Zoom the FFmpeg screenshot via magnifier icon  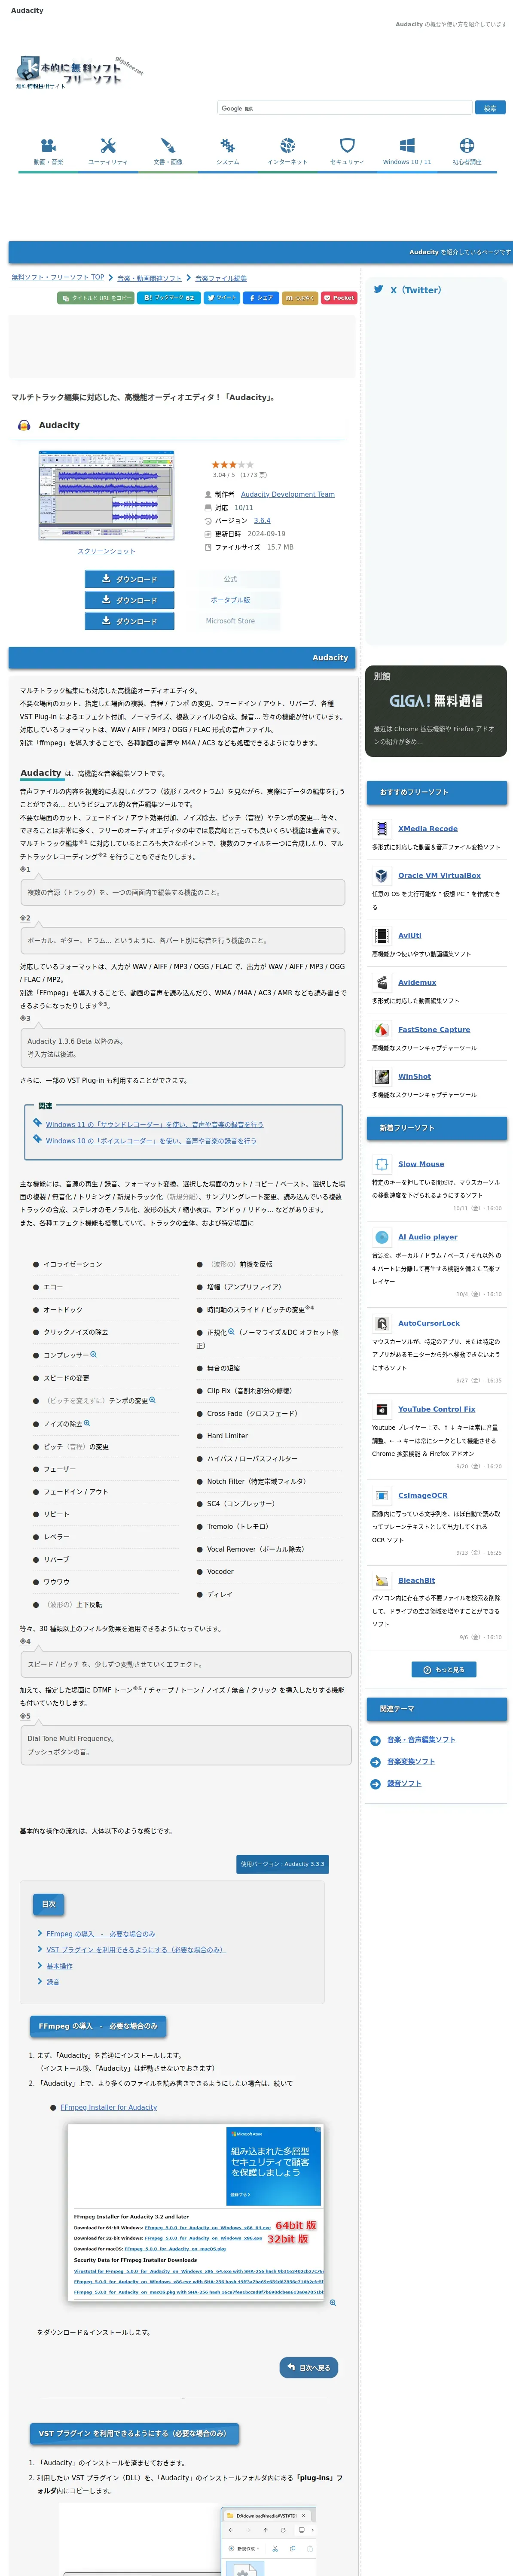[333, 2302]
